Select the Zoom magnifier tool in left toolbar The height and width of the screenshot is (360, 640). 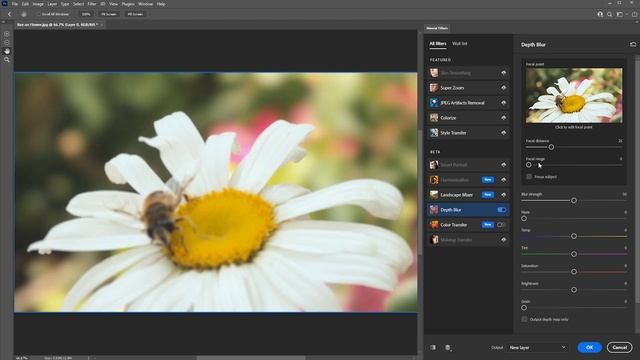(x=7, y=60)
